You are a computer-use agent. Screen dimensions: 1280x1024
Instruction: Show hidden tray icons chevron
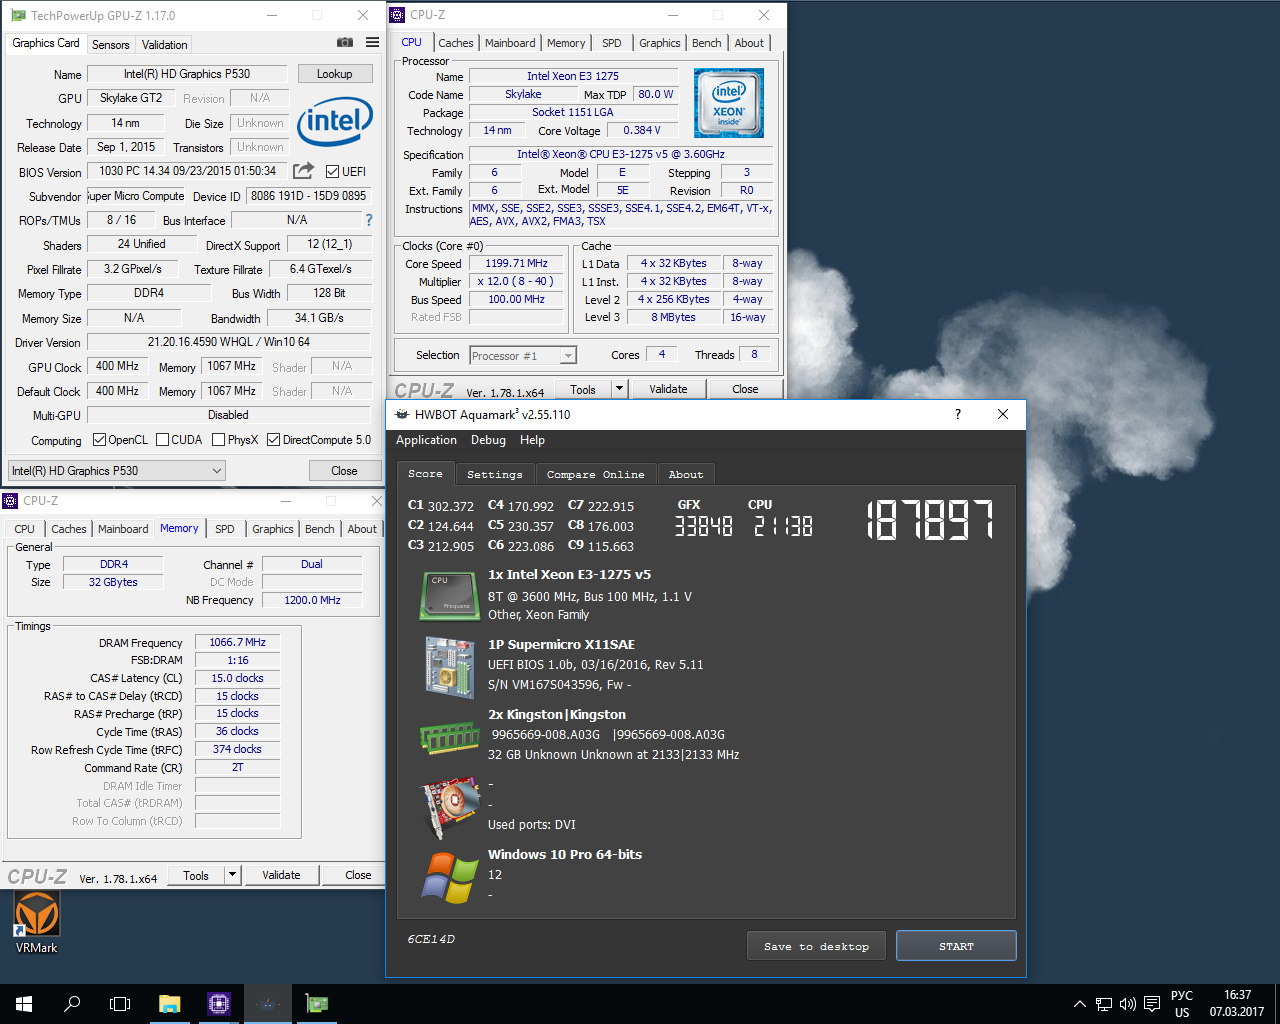[1079, 1004]
